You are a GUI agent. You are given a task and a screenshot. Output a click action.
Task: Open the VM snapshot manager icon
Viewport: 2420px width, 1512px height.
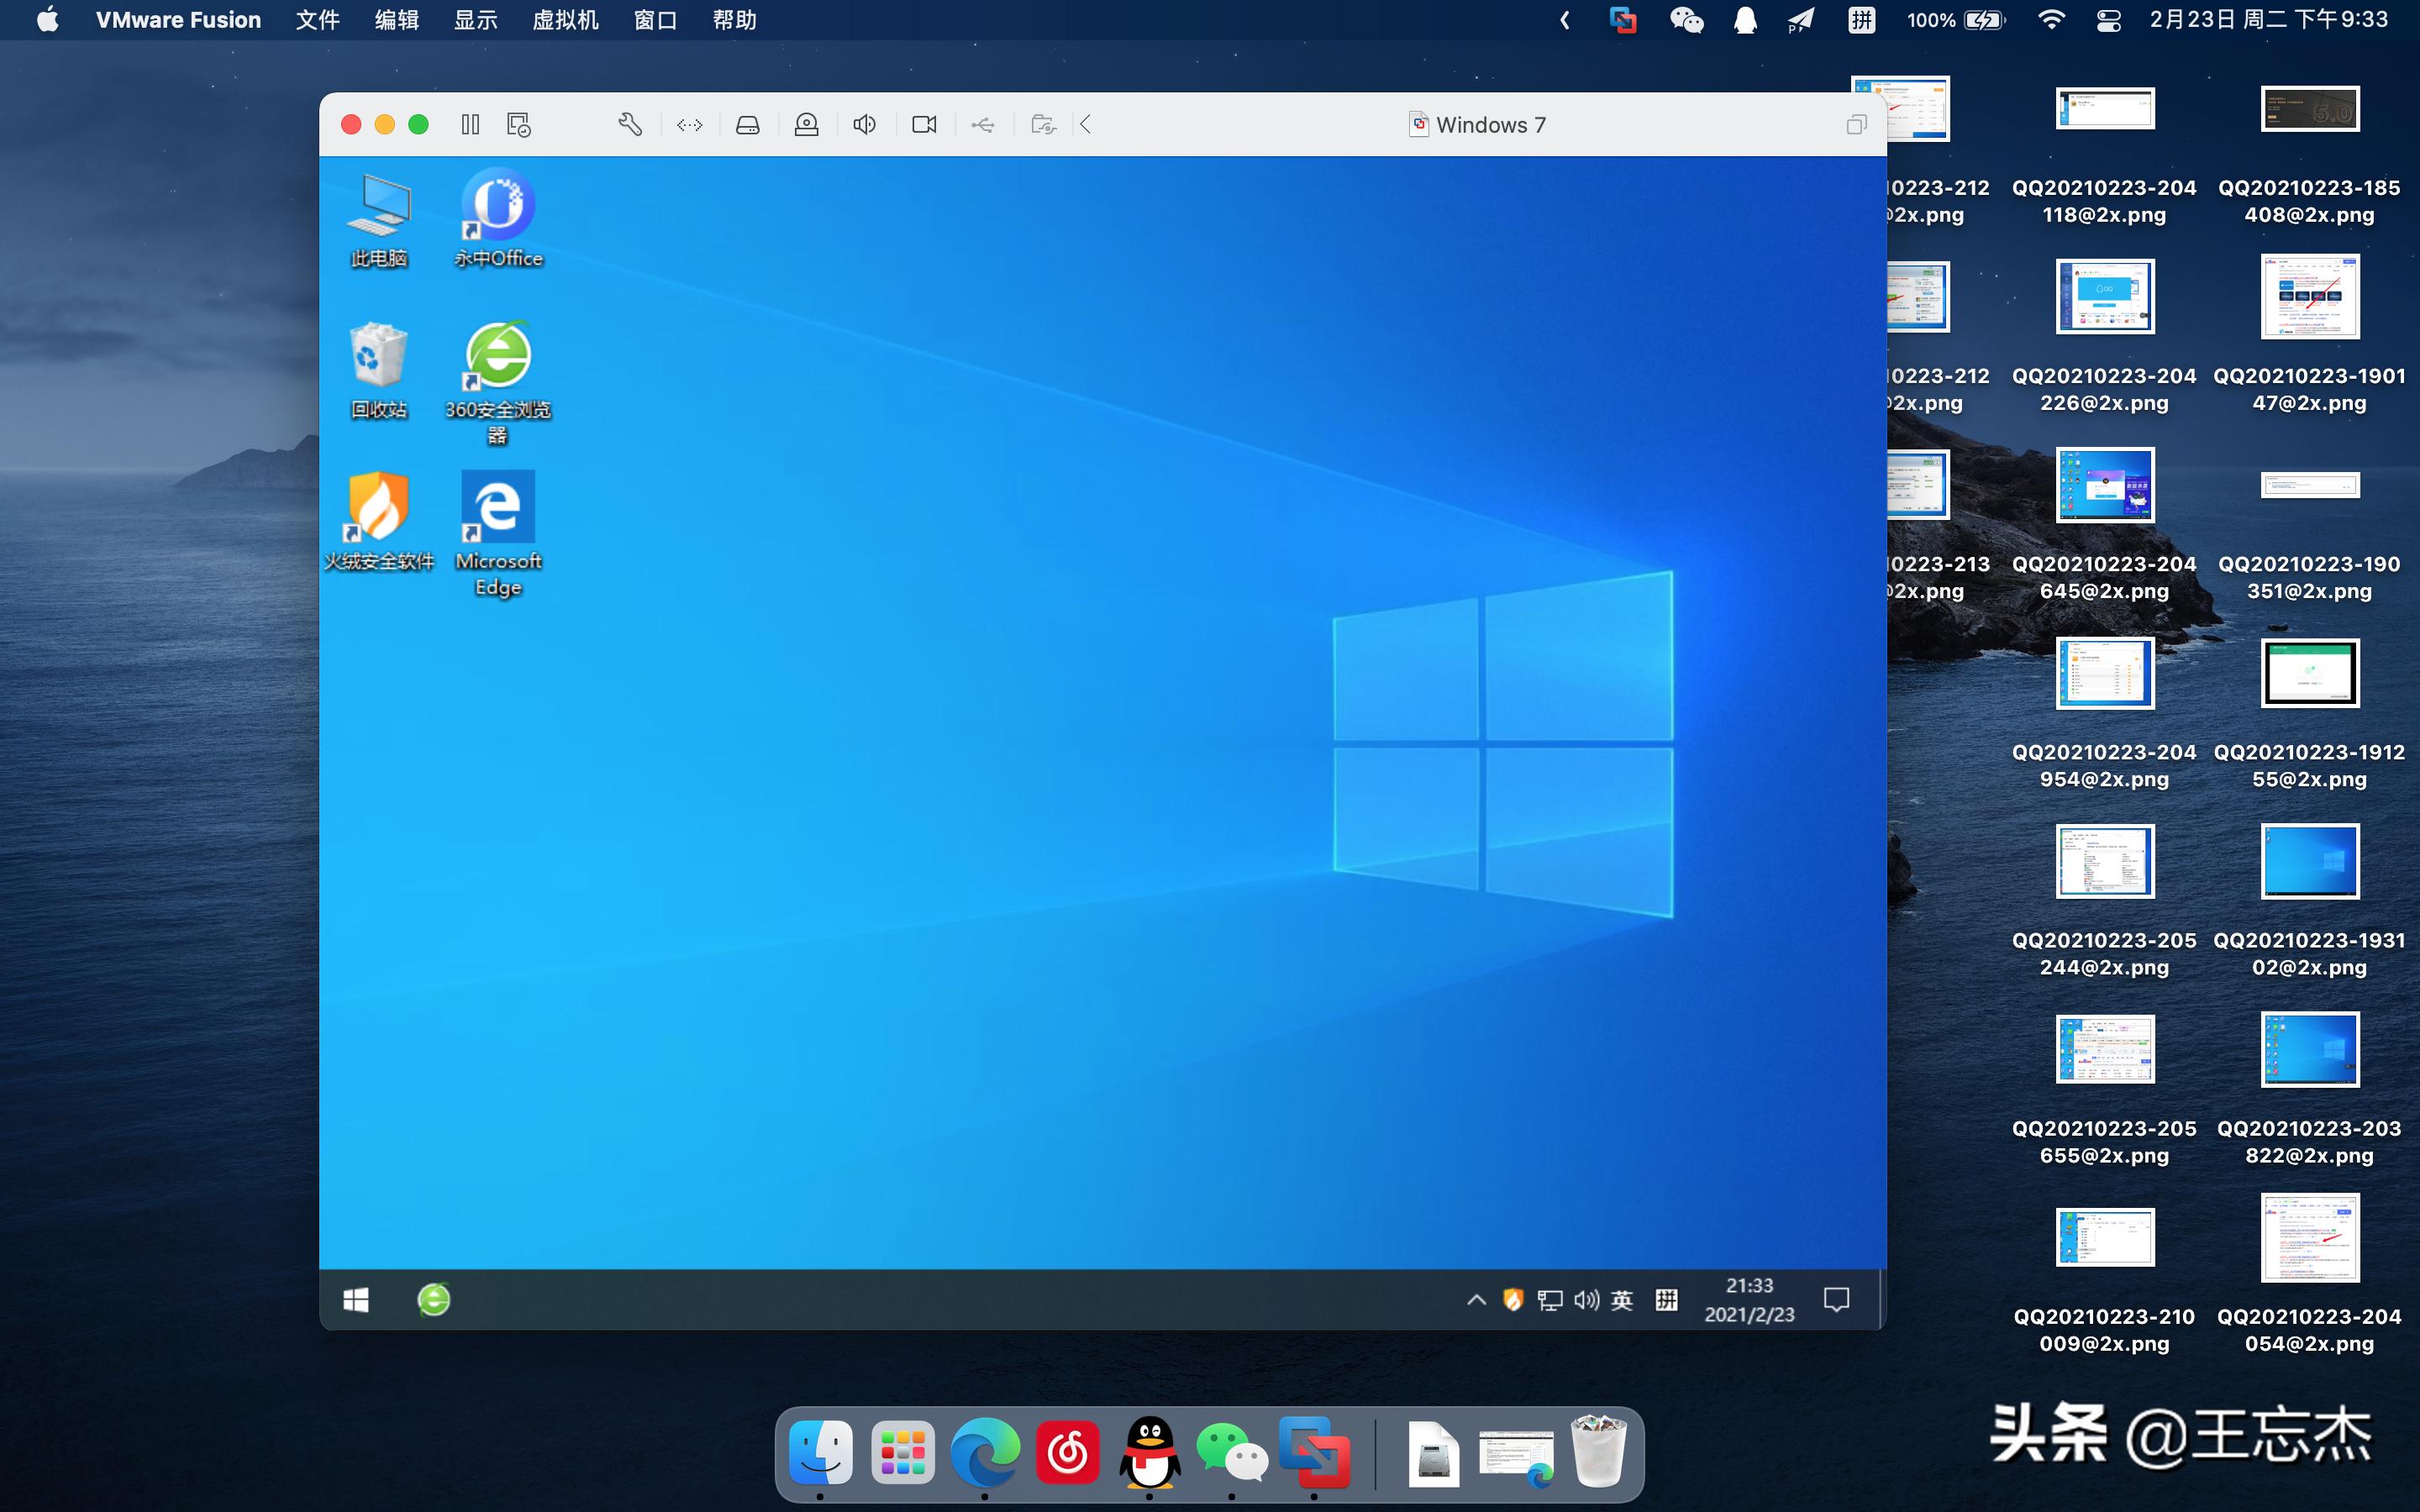pos(518,124)
